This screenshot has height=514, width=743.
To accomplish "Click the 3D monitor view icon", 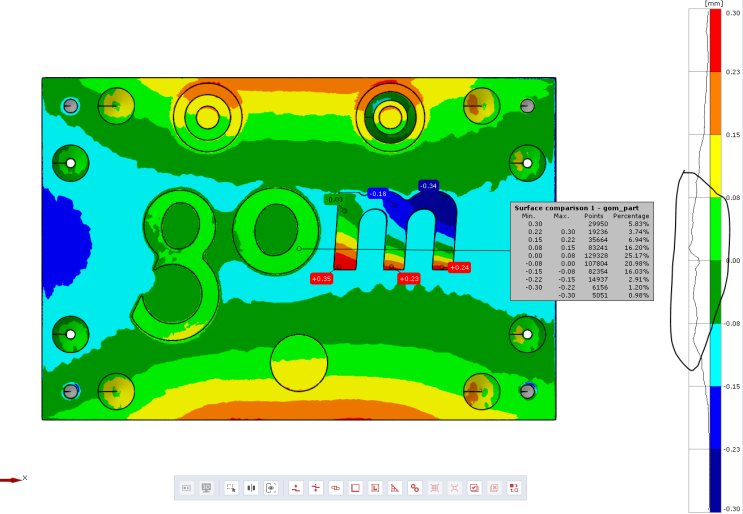I will [206, 487].
